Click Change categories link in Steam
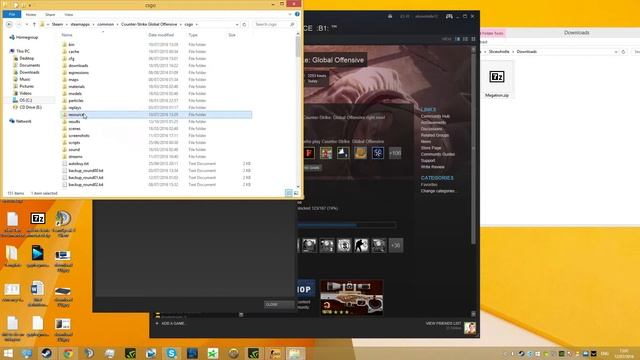Image resolution: width=640 pixels, height=360 pixels. [x=438, y=191]
